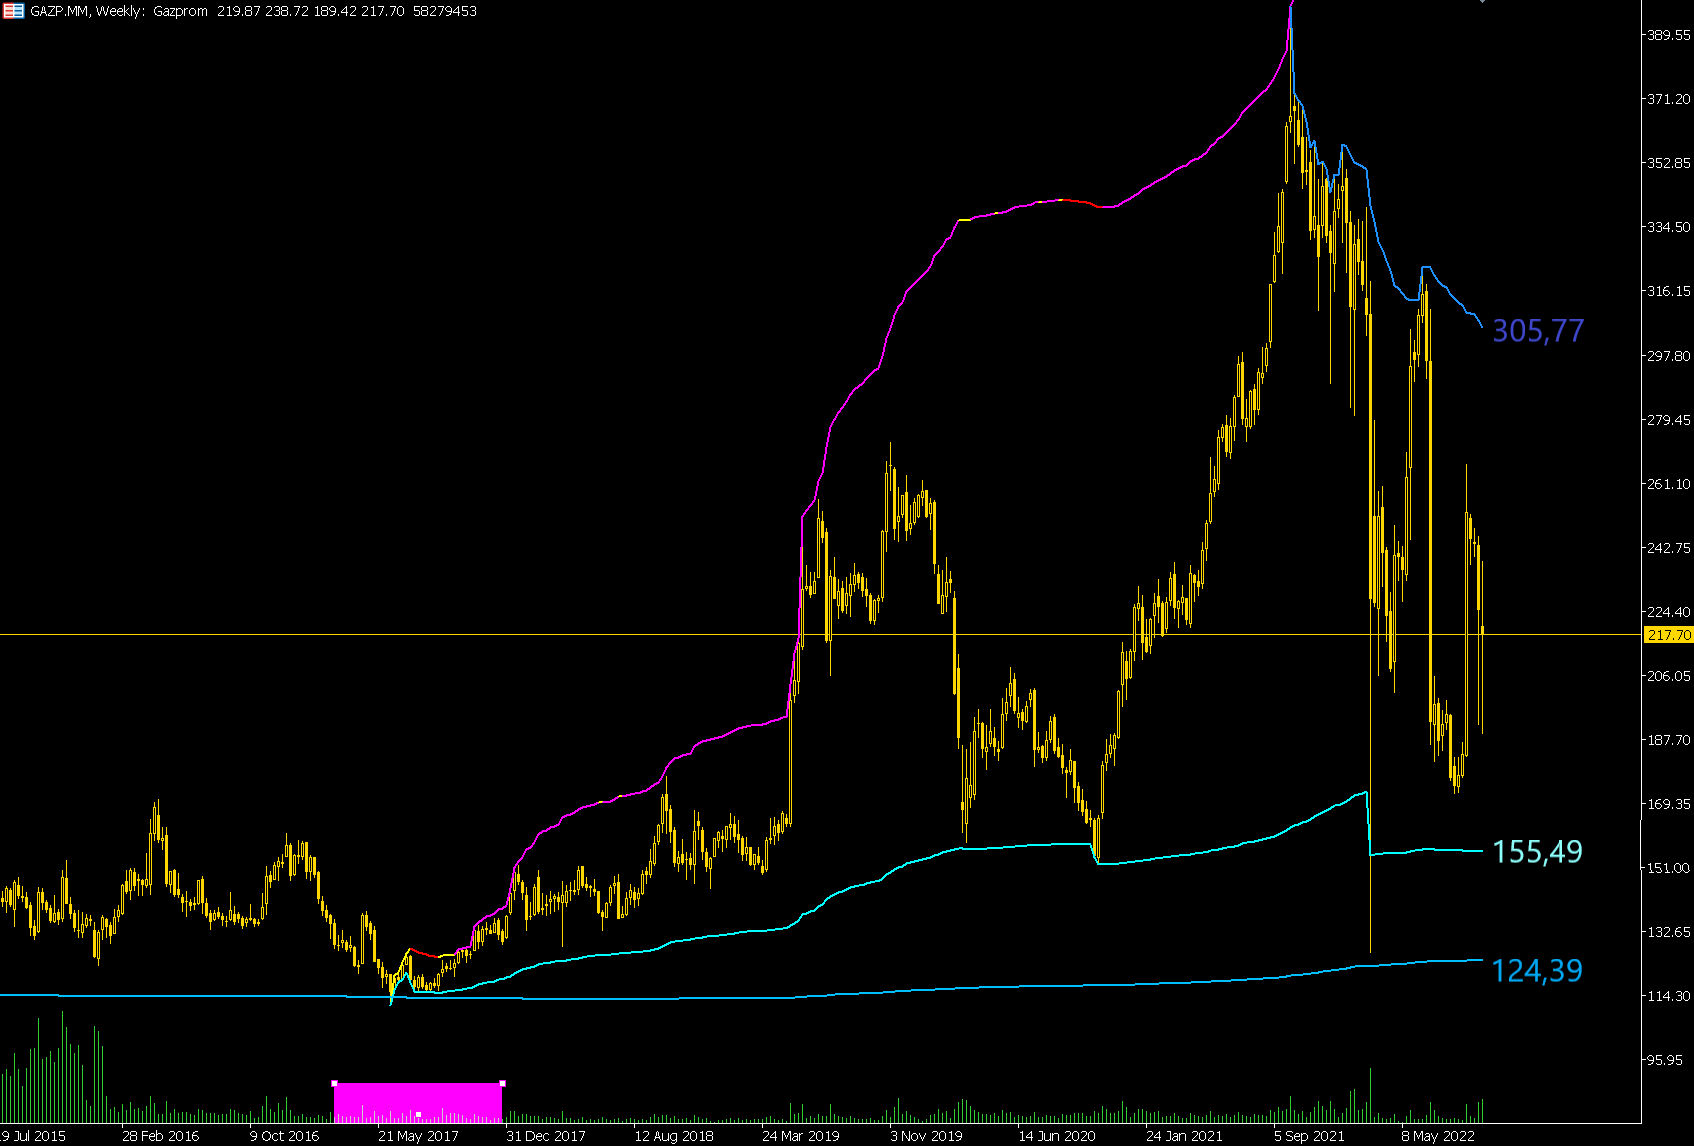Click the 21 May 2017 date label
The height and width of the screenshot is (1146, 1694).
coord(418,1136)
